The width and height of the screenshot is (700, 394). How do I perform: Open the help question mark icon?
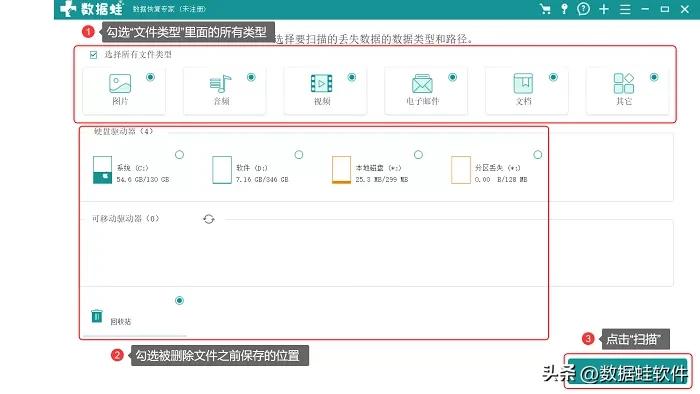pos(583,9)
